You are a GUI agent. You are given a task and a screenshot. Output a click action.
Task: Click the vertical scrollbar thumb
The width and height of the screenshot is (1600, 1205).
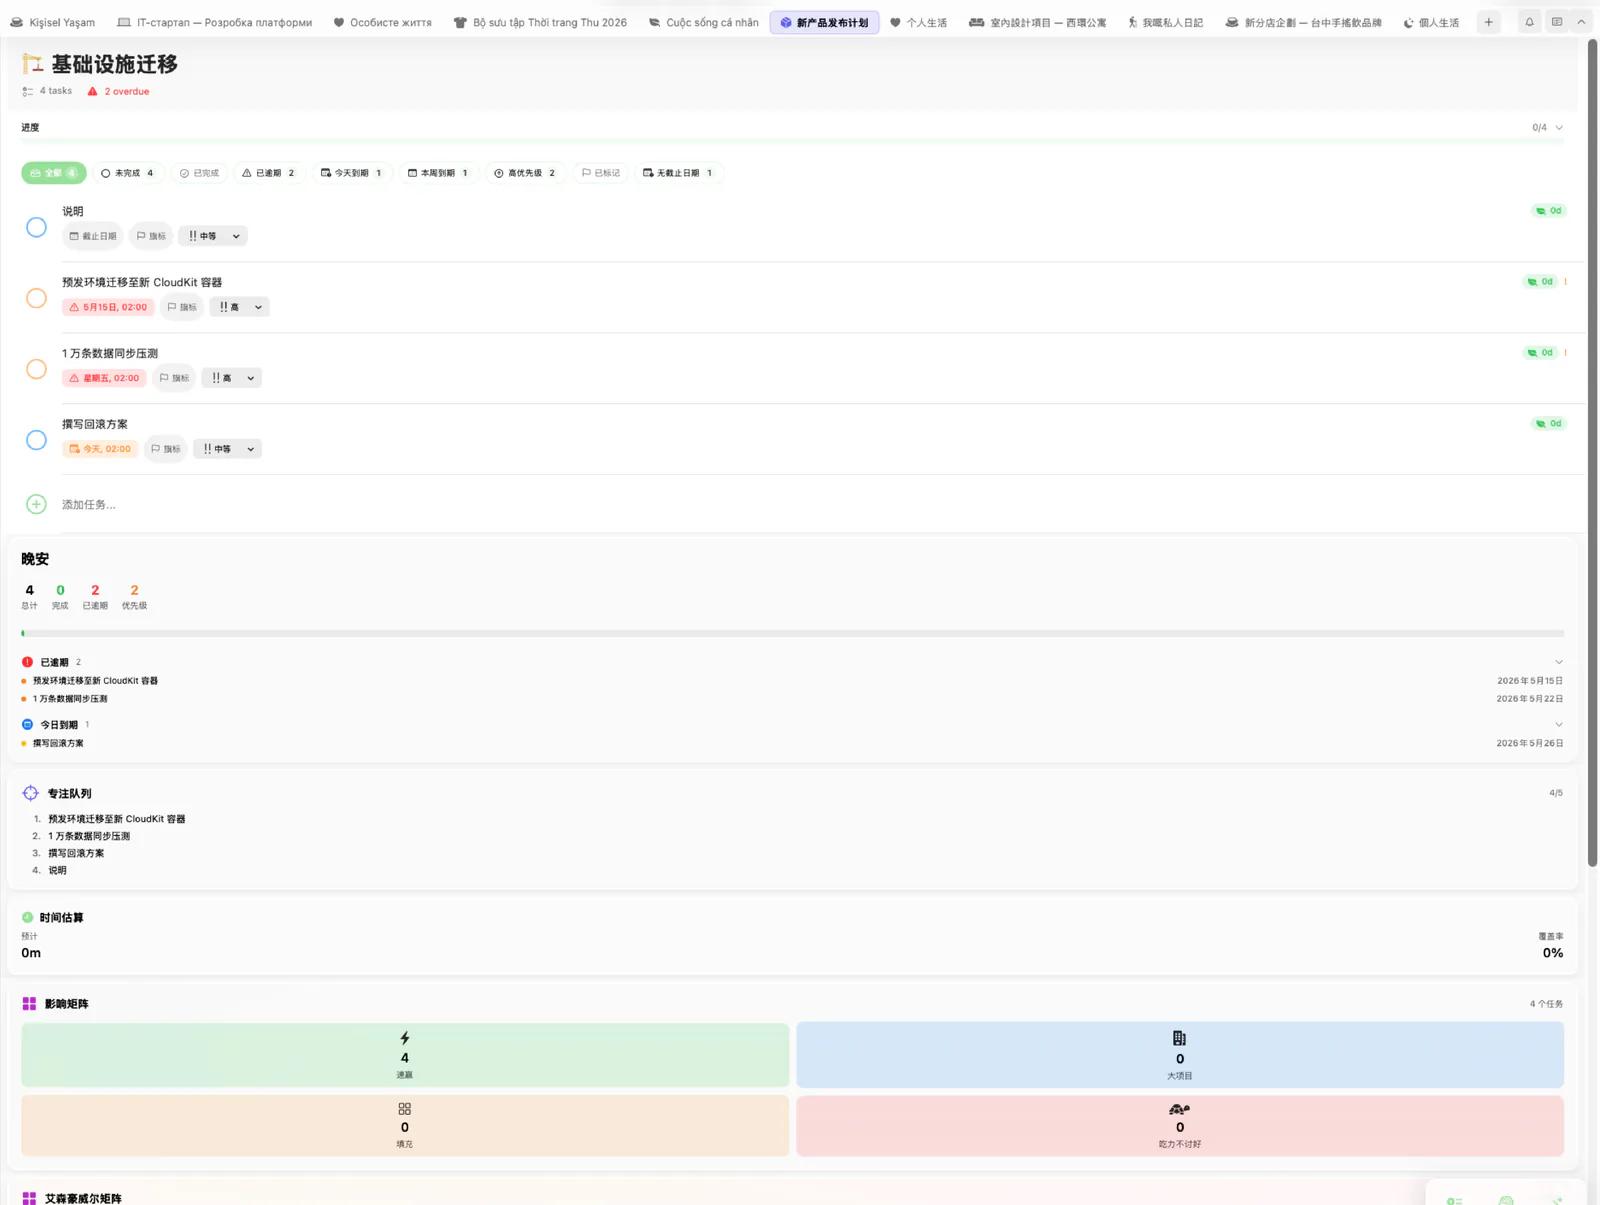1592,452
